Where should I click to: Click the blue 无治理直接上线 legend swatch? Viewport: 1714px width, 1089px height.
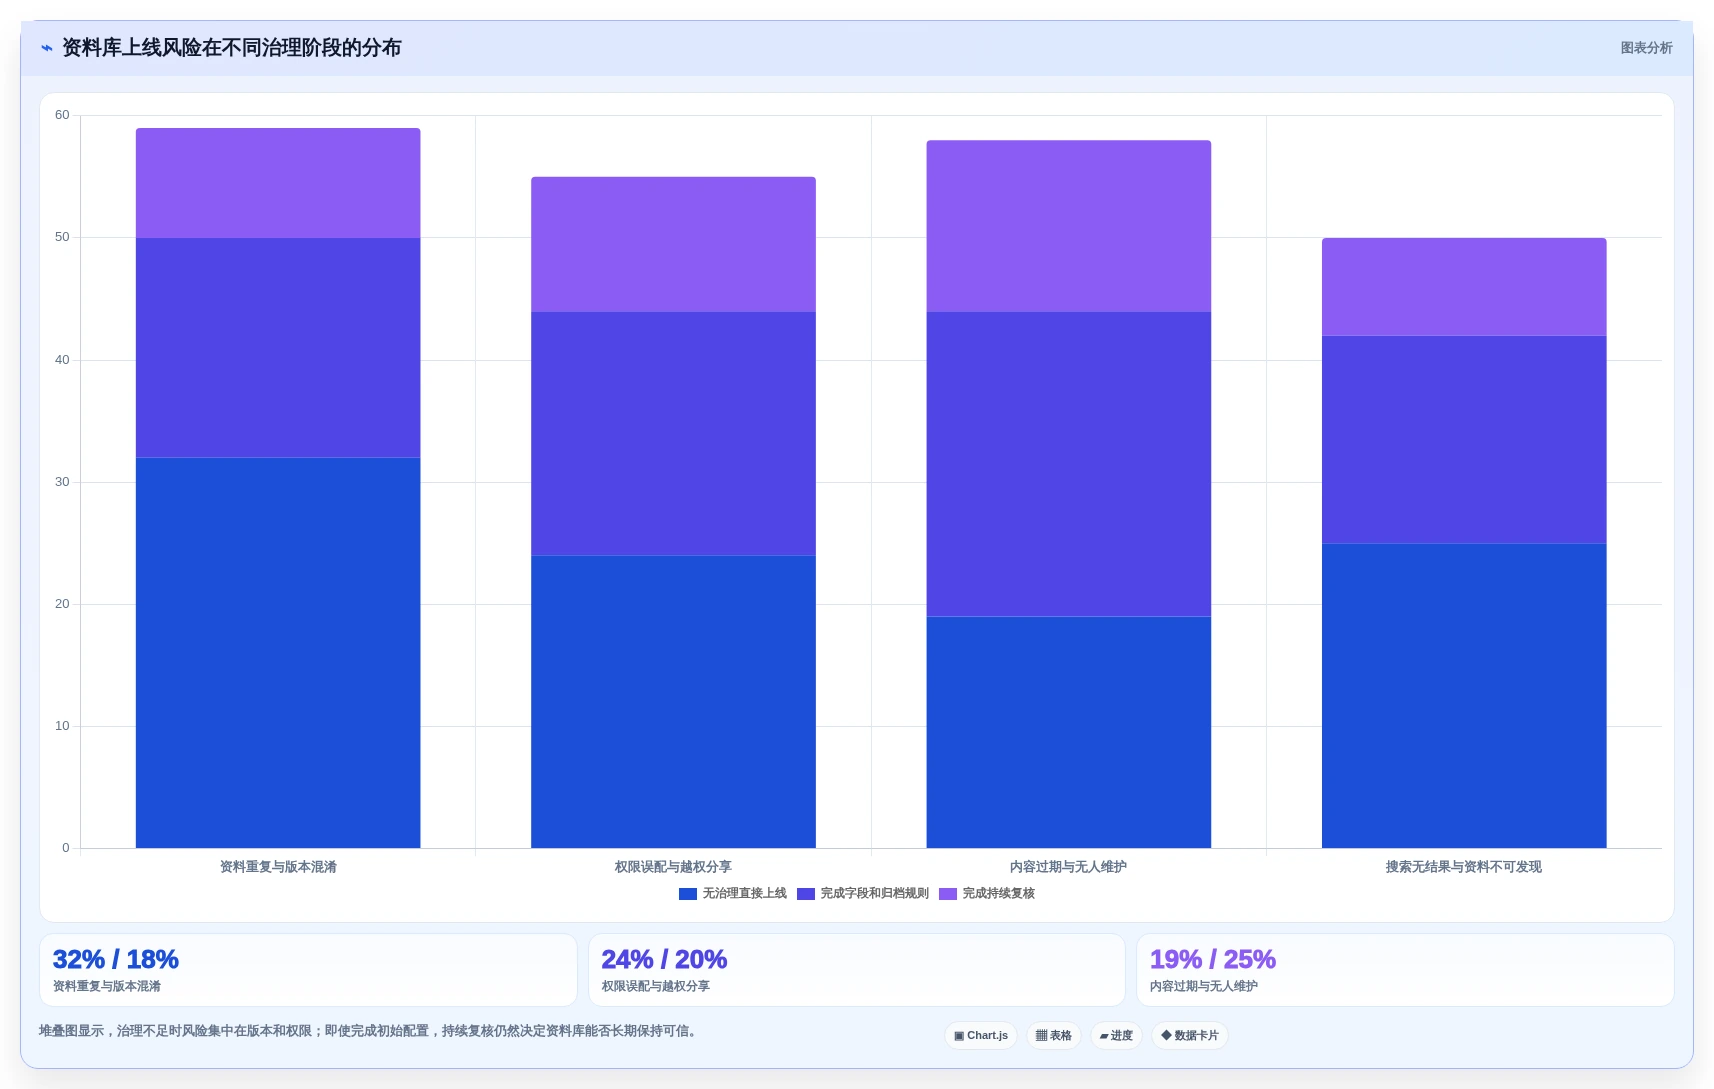point(688,894)
